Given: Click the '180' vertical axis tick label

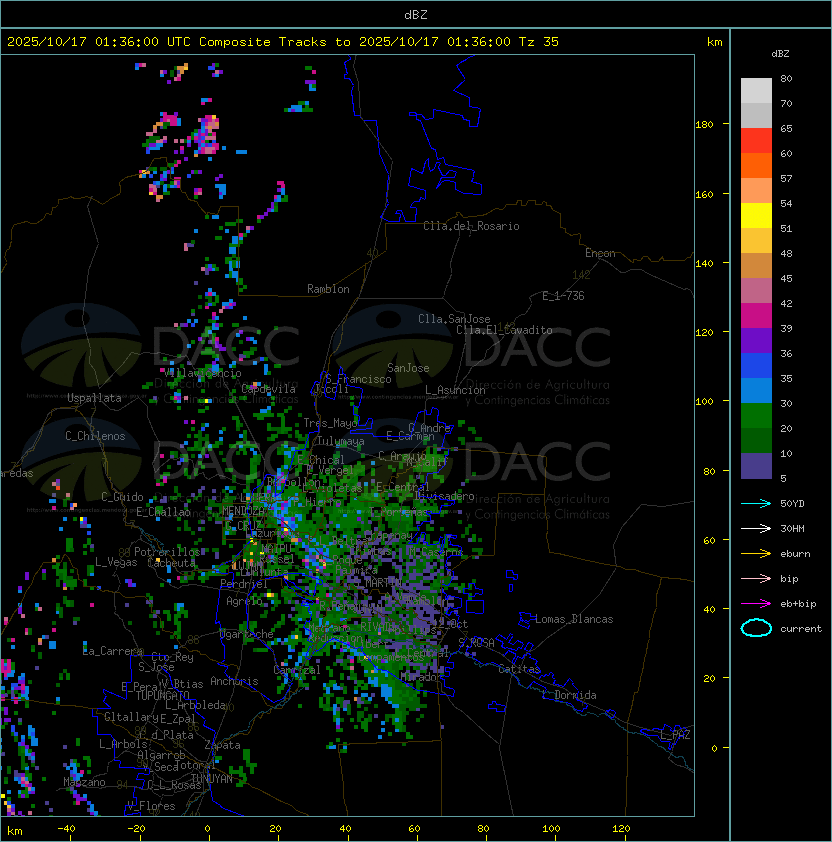Looking at the screenshot, I should [704, 125].
